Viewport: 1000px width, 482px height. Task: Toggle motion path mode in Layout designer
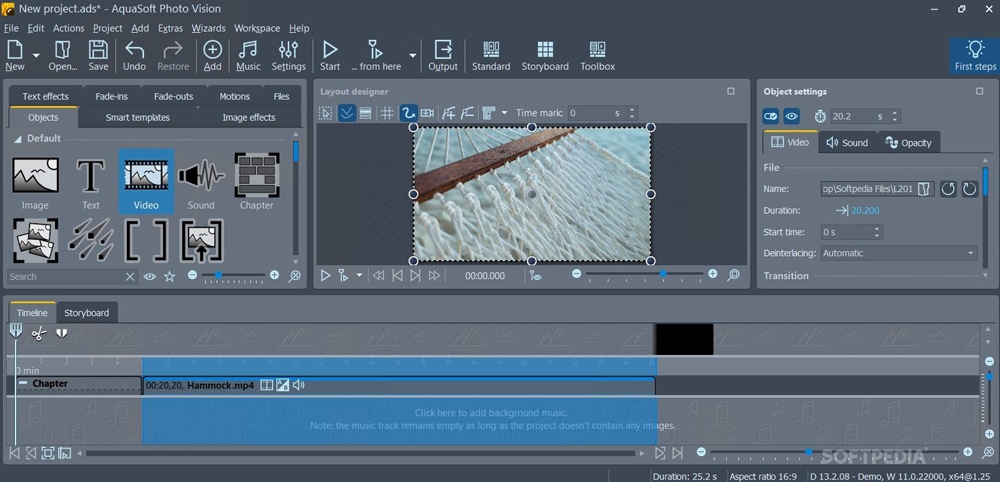tap(408, 113)
